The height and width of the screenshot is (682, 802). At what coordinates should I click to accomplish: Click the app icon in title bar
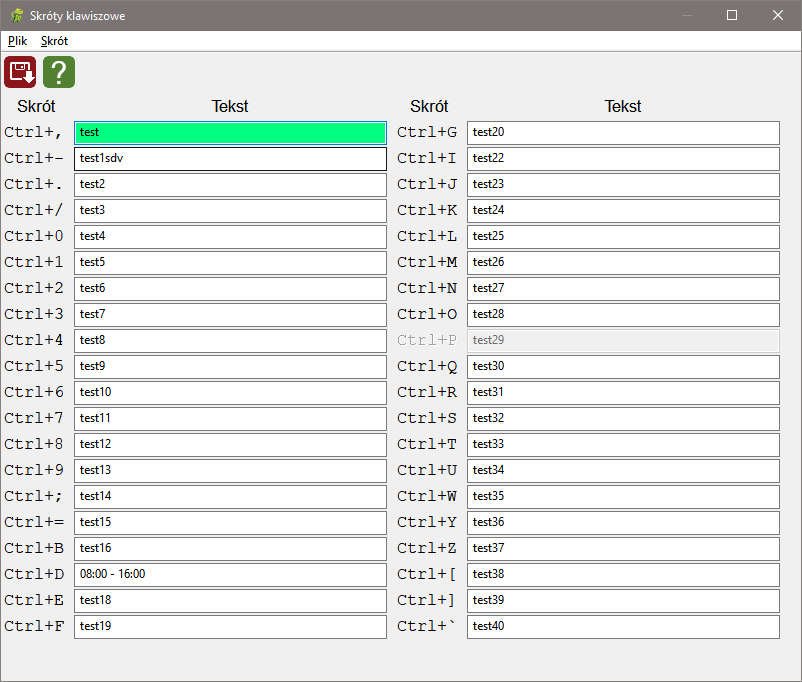point(16,16)
